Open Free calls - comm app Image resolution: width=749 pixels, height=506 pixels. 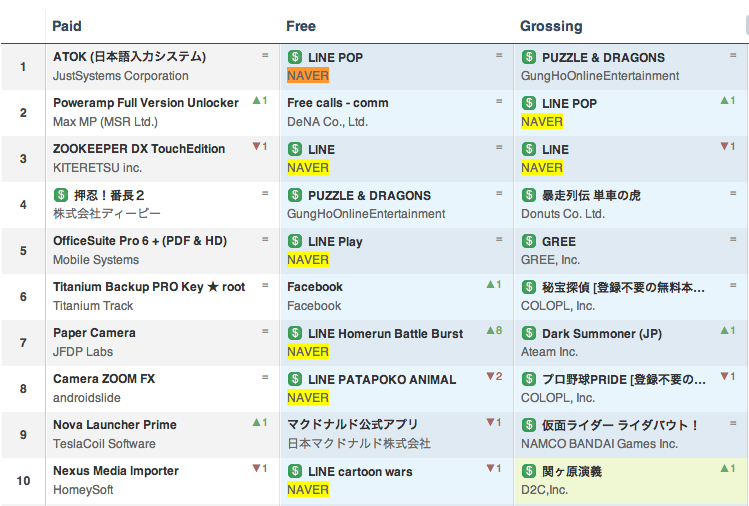(x=338, y=103)
